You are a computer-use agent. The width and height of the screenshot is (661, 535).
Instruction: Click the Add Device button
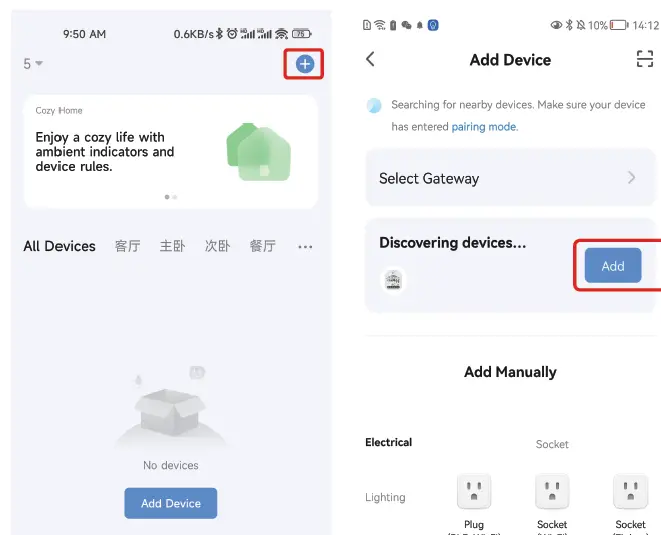coord(171,503)
